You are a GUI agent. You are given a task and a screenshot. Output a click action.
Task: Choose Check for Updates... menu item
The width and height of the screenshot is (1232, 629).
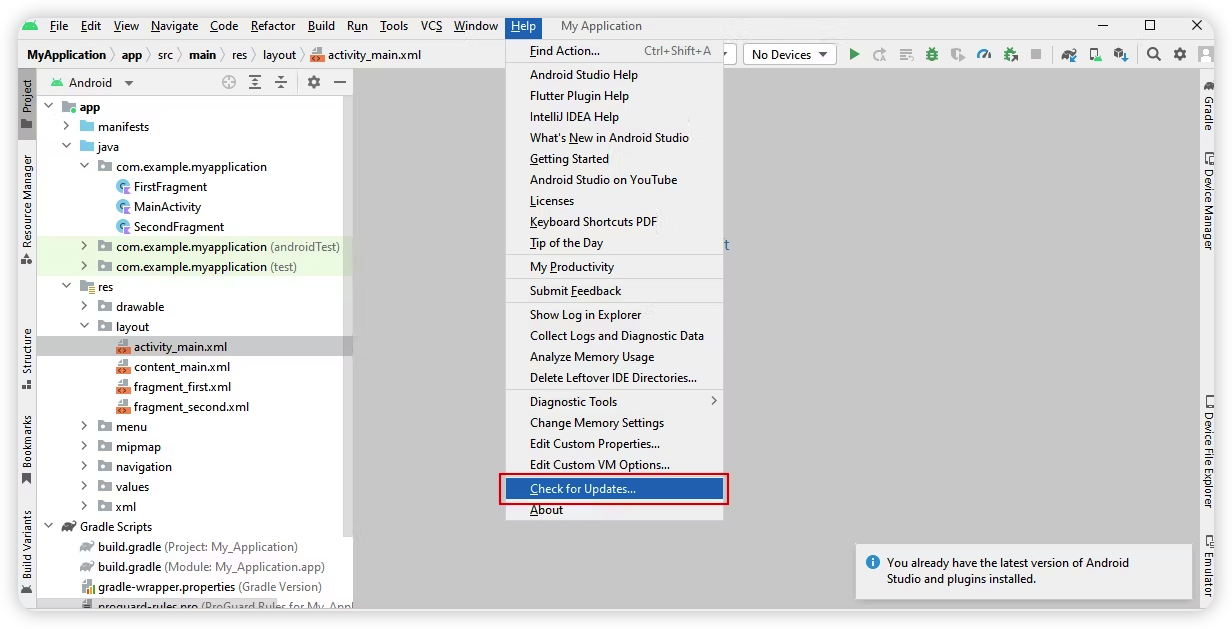click(614, 489)
